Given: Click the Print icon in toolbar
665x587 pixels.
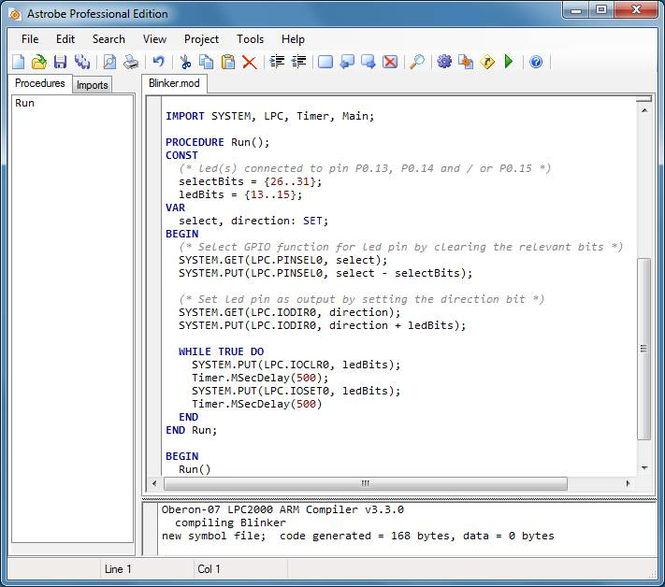Looking at the screenshot, I should (x=131, y=62).
